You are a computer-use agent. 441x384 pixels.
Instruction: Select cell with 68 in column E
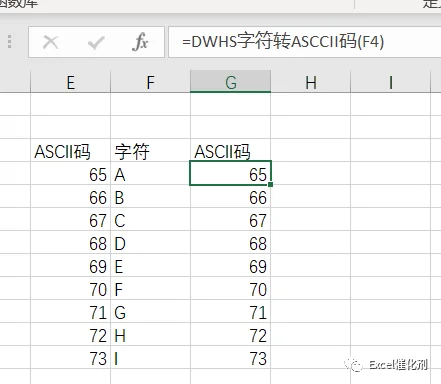[x=70, y=242]
